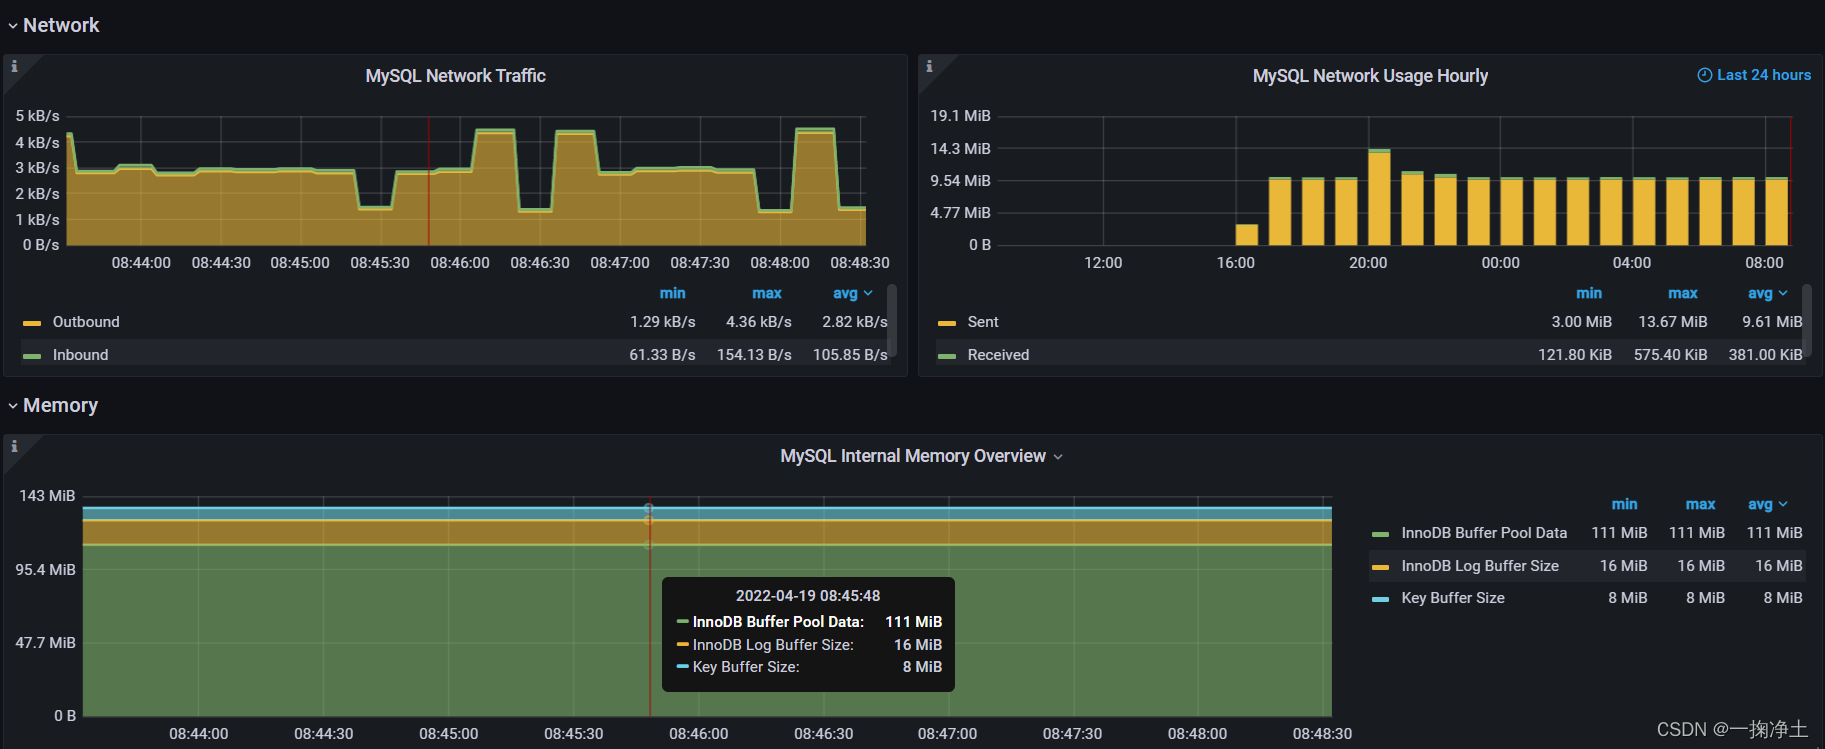
Task: Click Received min value 121.80 KiB
Action: [1575, 355]
